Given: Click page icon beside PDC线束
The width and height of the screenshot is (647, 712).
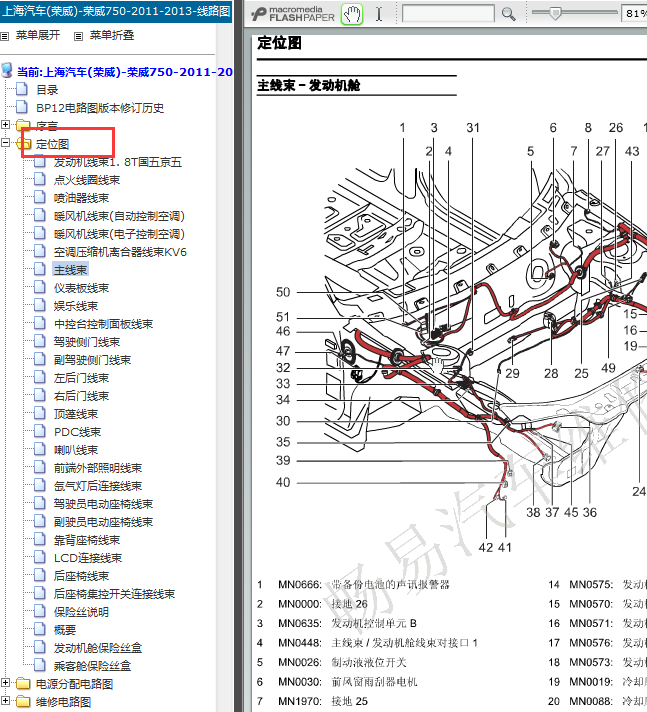Looking at the screenshot, I should coord(40,431).
